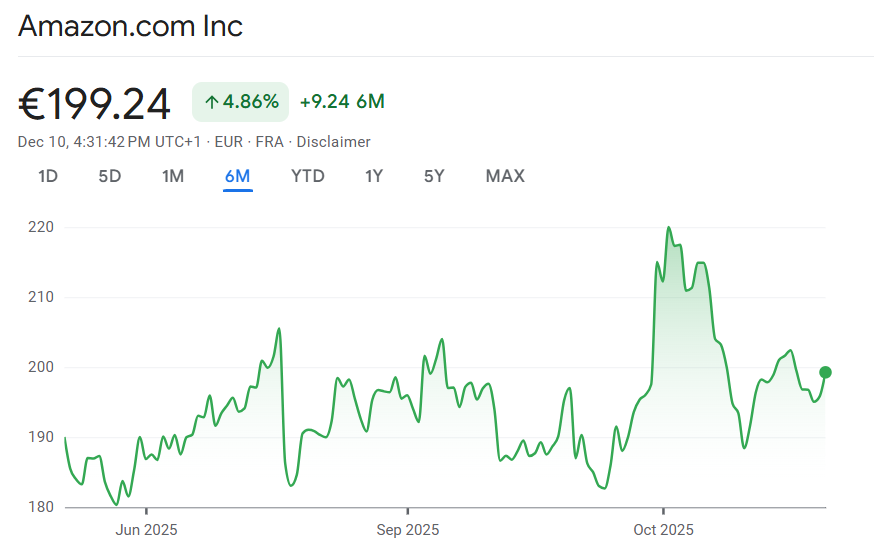Image resolution: width=874 pixels, height=556 pixels.
Task: Click the Oct 2025 axis label
Action: click(663, 529)
